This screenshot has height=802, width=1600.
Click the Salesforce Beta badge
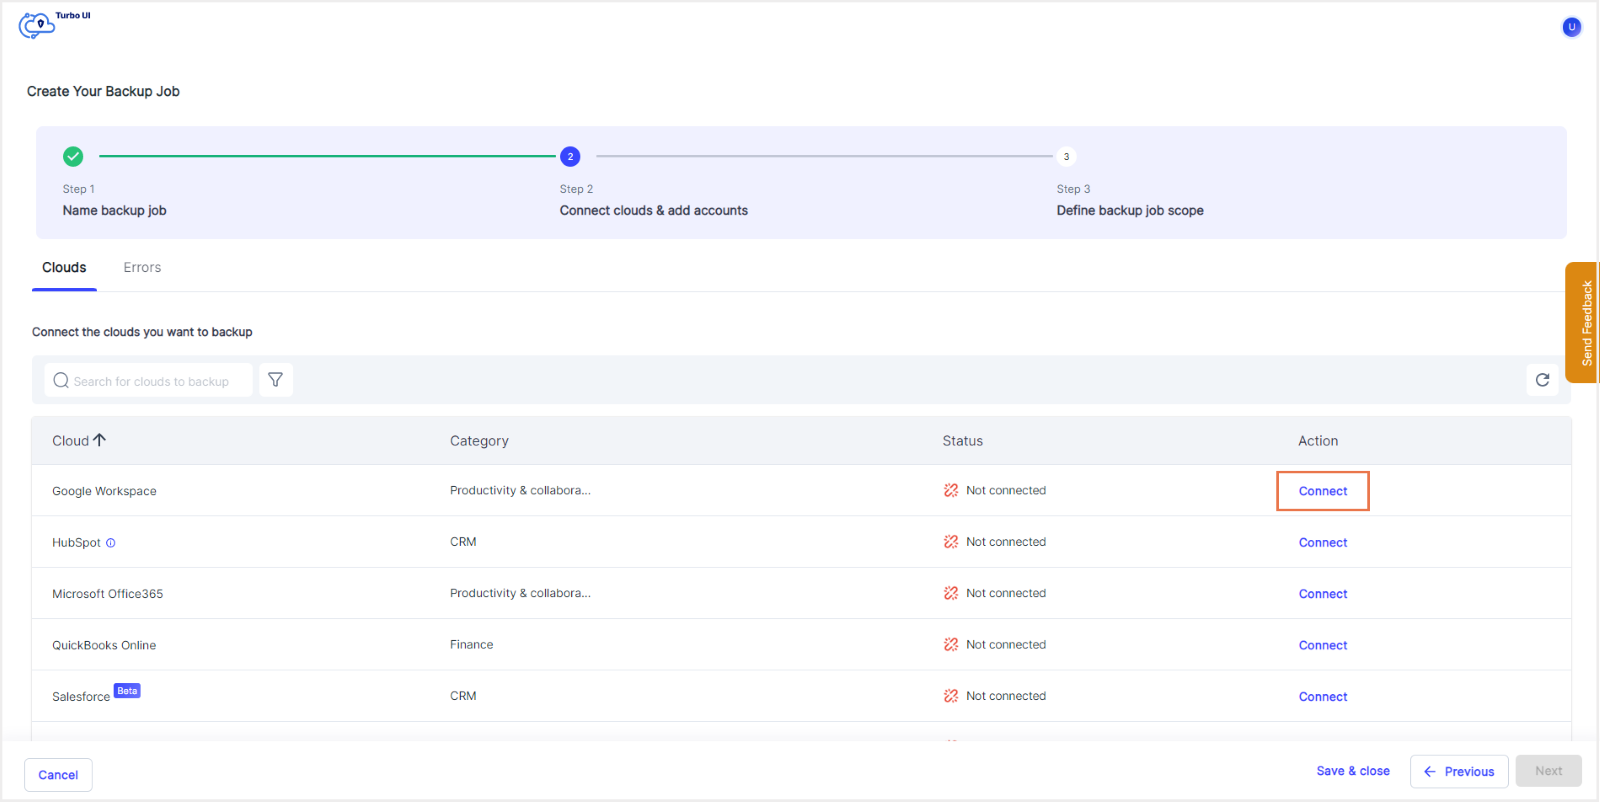coord(127,691)
